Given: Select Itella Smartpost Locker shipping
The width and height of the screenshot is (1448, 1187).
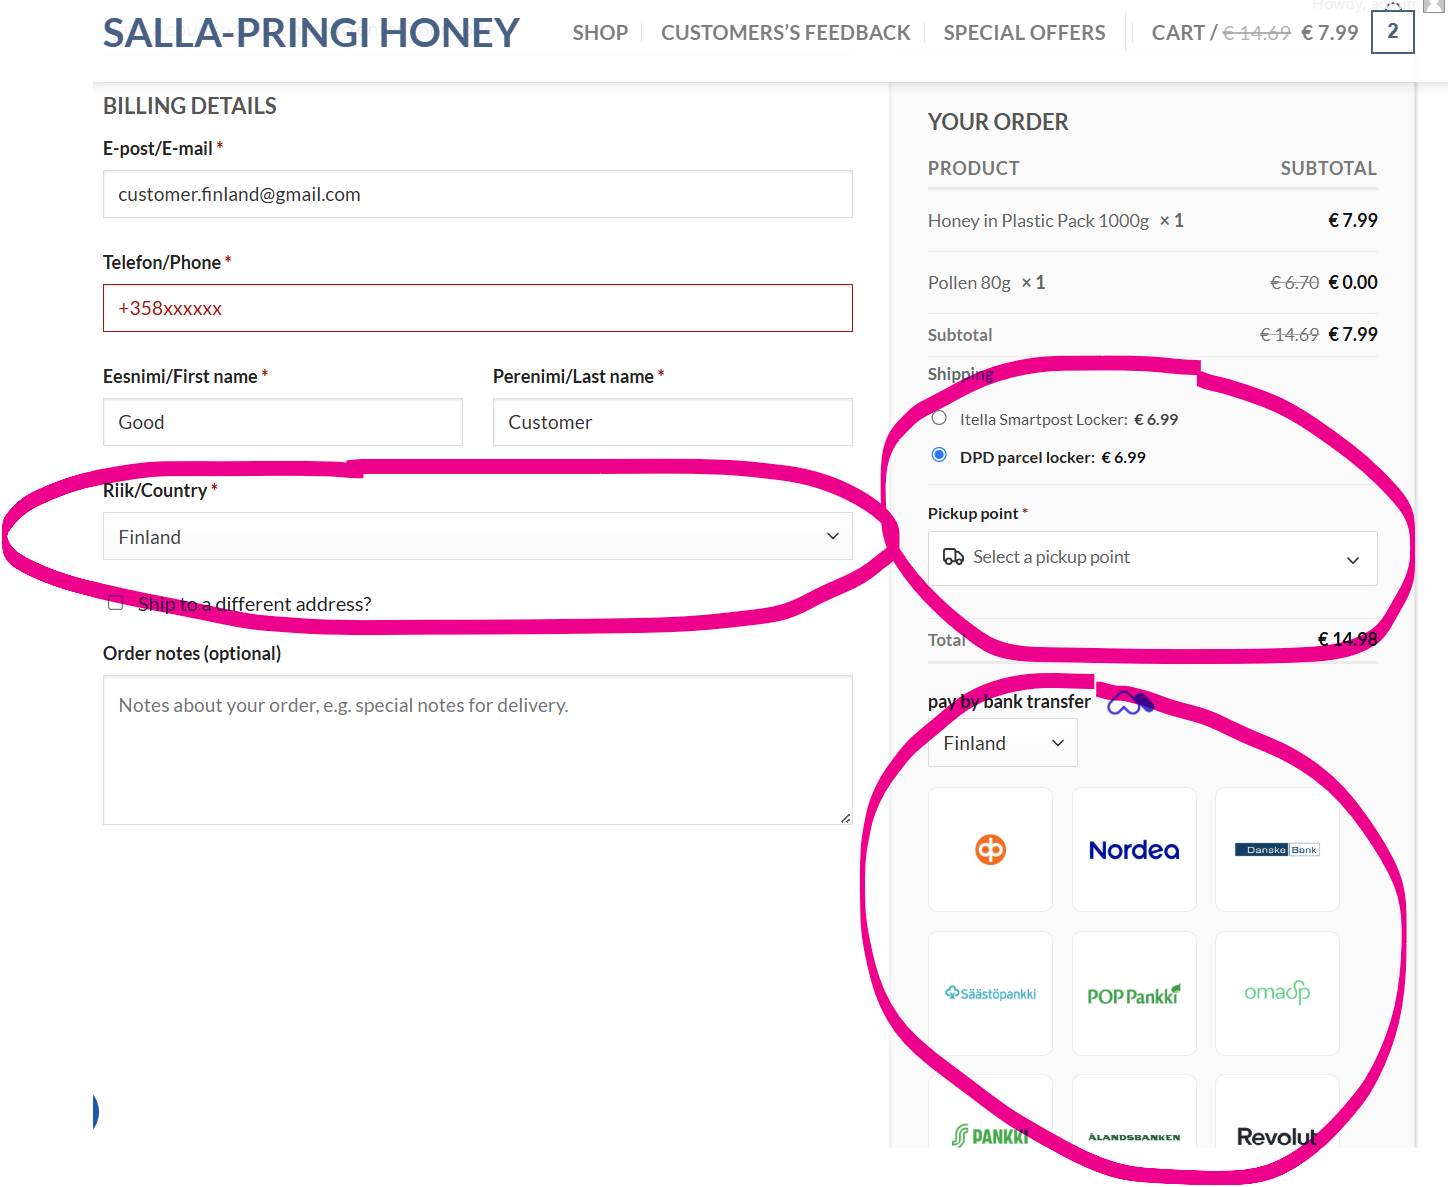Looking at the screenshot, I should [939, 418].
